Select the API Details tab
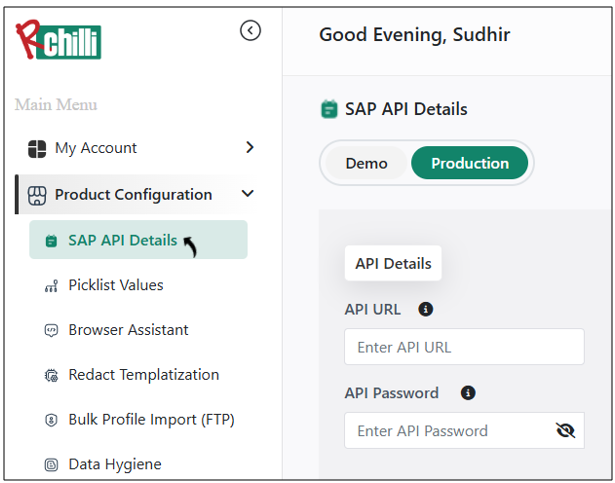Viewport: 615px width, 483px height. 393,264
